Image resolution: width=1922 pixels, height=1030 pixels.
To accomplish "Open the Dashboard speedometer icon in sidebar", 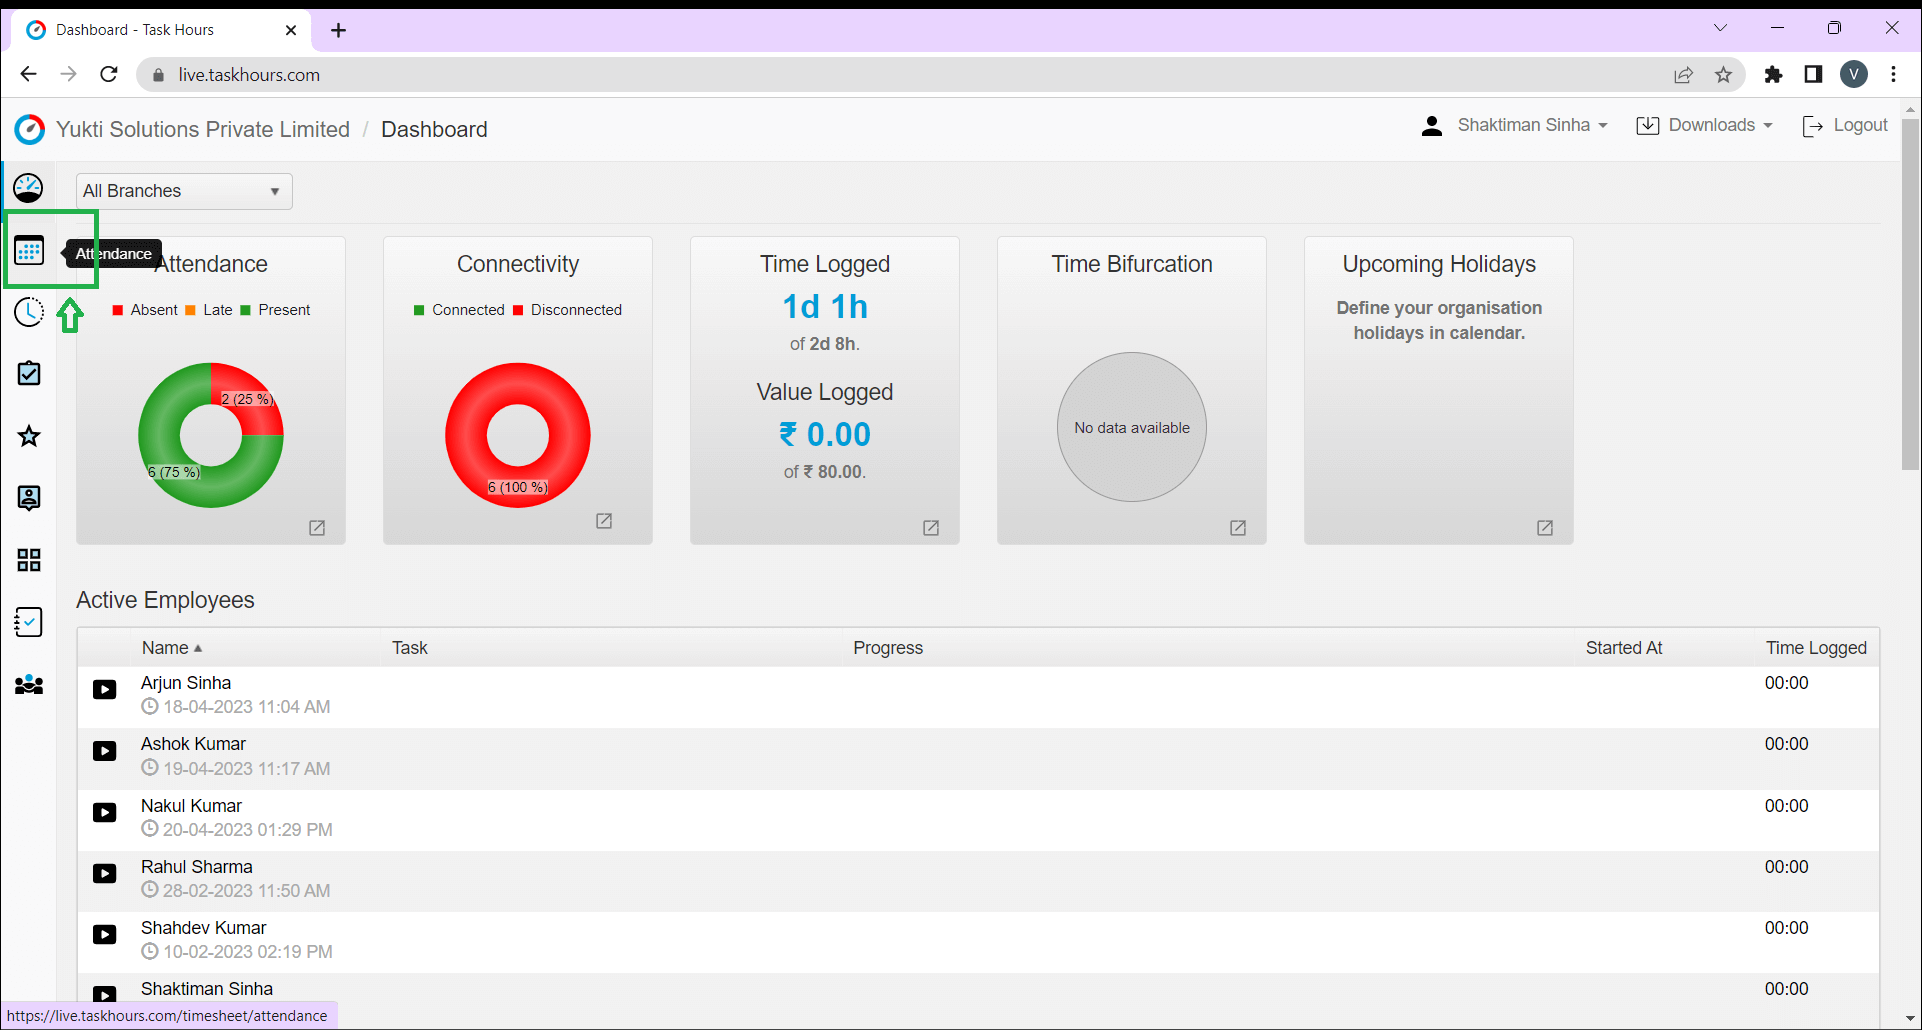I will point(29,188).
